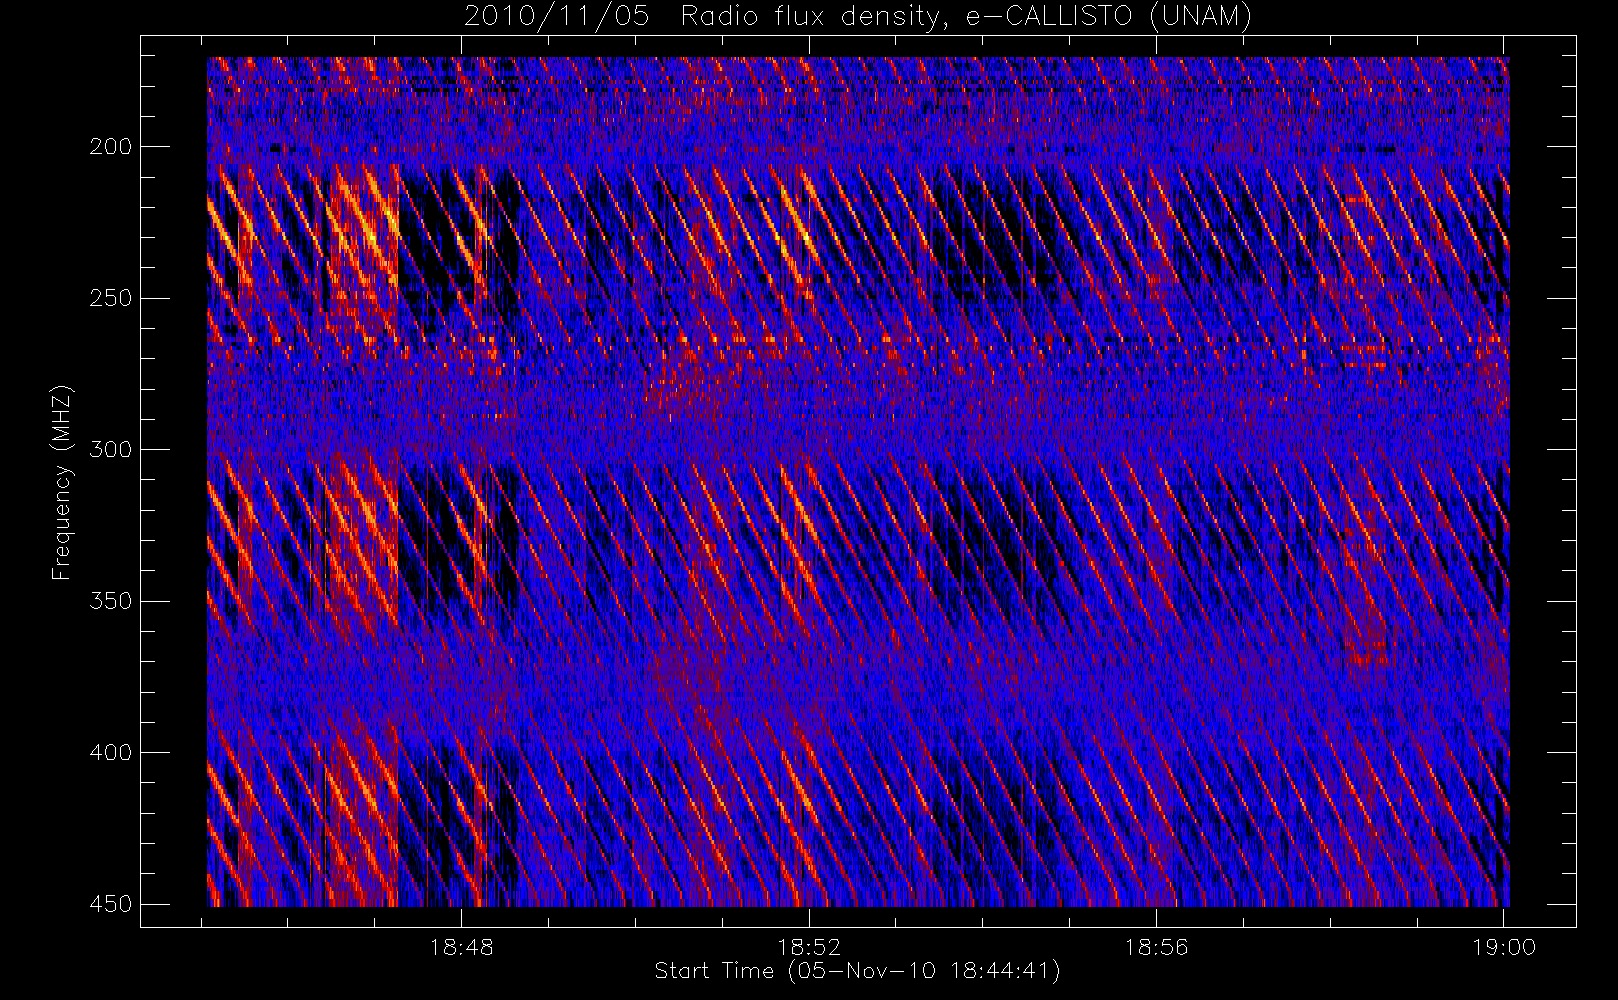Image resolution: width=1618 pixels, height=1000 pixels.
Task: Click the 'Start Time (05-Nov-10 18:44:41)' label
Action: (857, 971)
